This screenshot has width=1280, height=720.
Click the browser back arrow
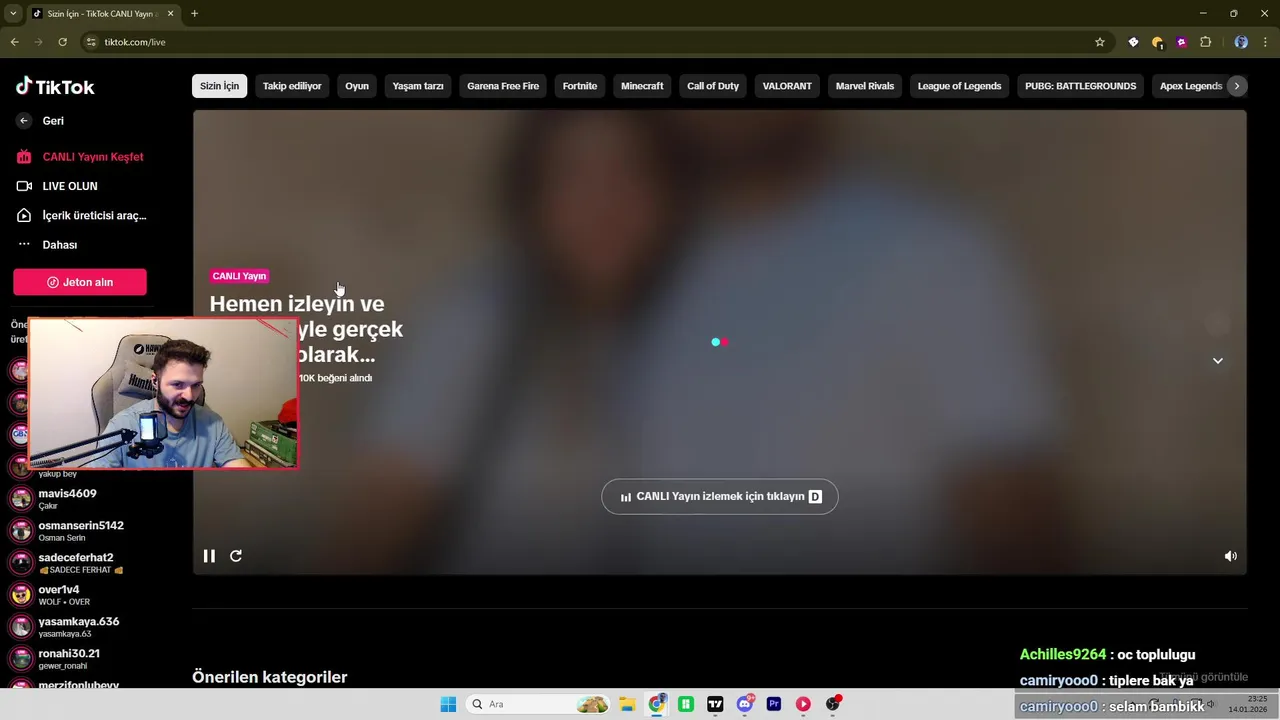click(14, 42)
